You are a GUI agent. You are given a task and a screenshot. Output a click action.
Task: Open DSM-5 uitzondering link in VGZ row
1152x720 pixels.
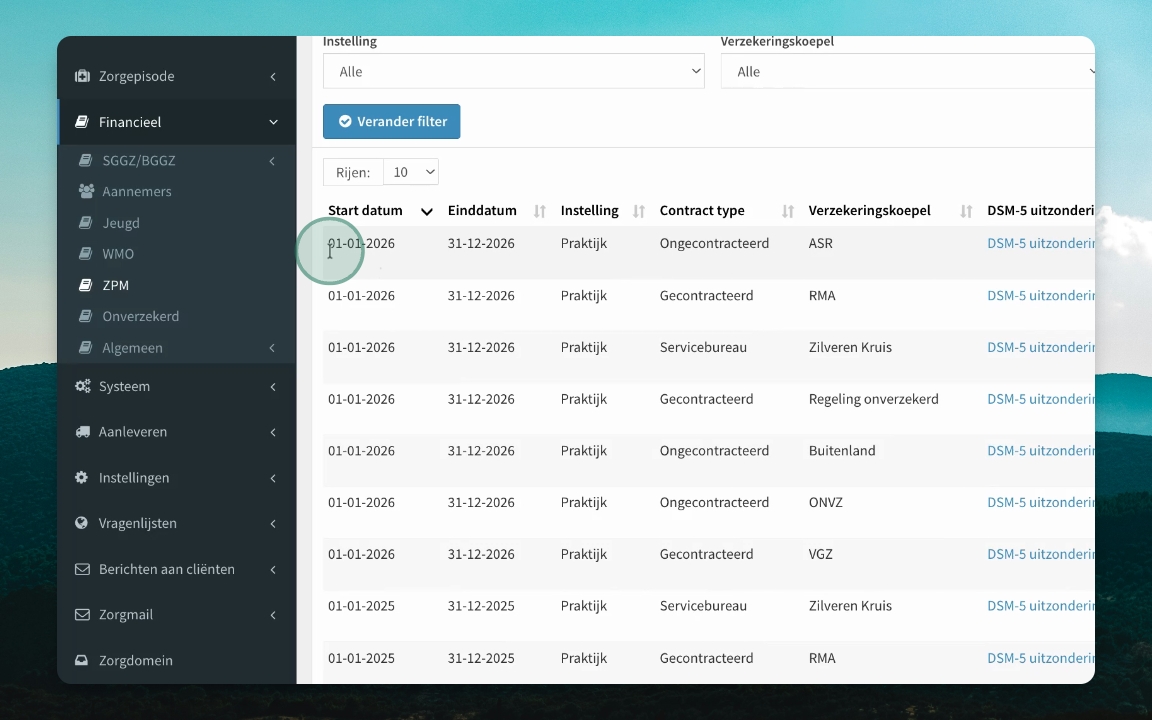(x=1040, y=554)
